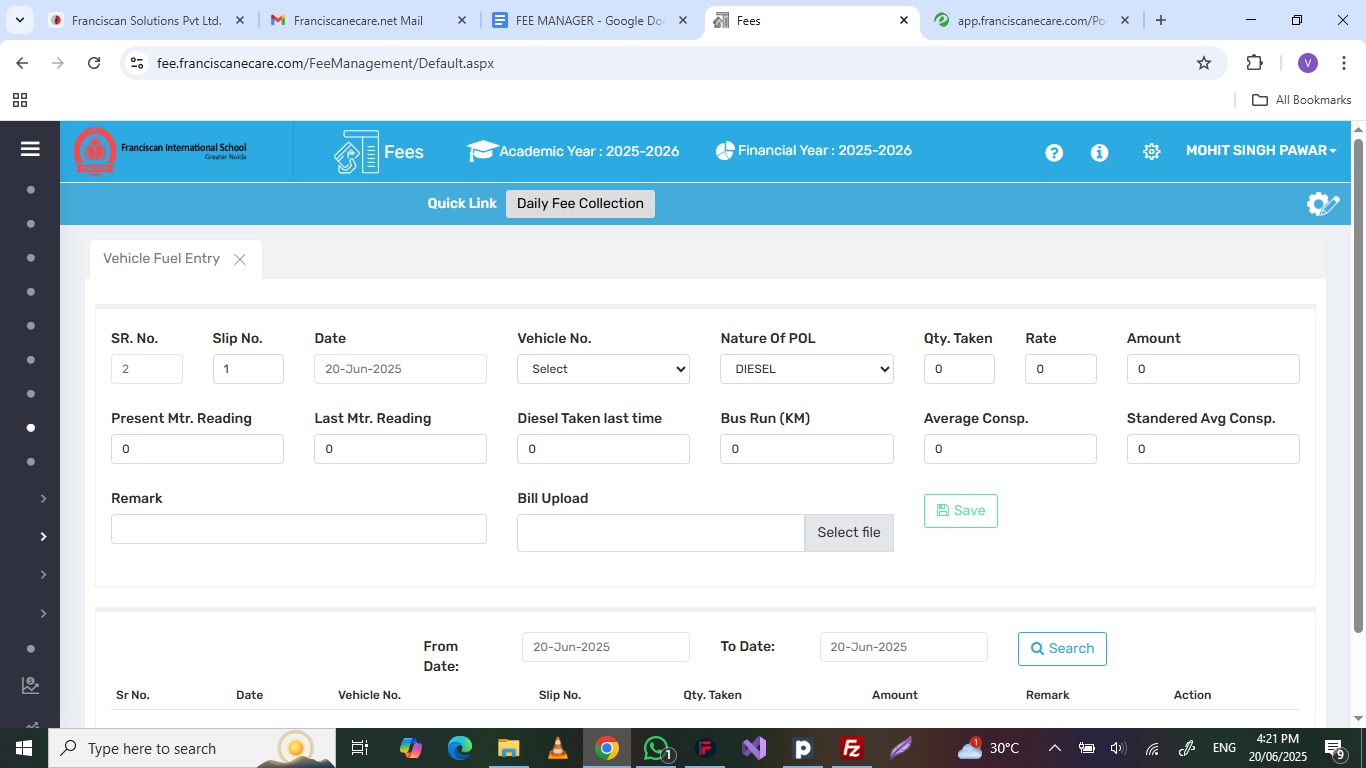
Task: Click the From Date field
Action: tap(606, 647)
